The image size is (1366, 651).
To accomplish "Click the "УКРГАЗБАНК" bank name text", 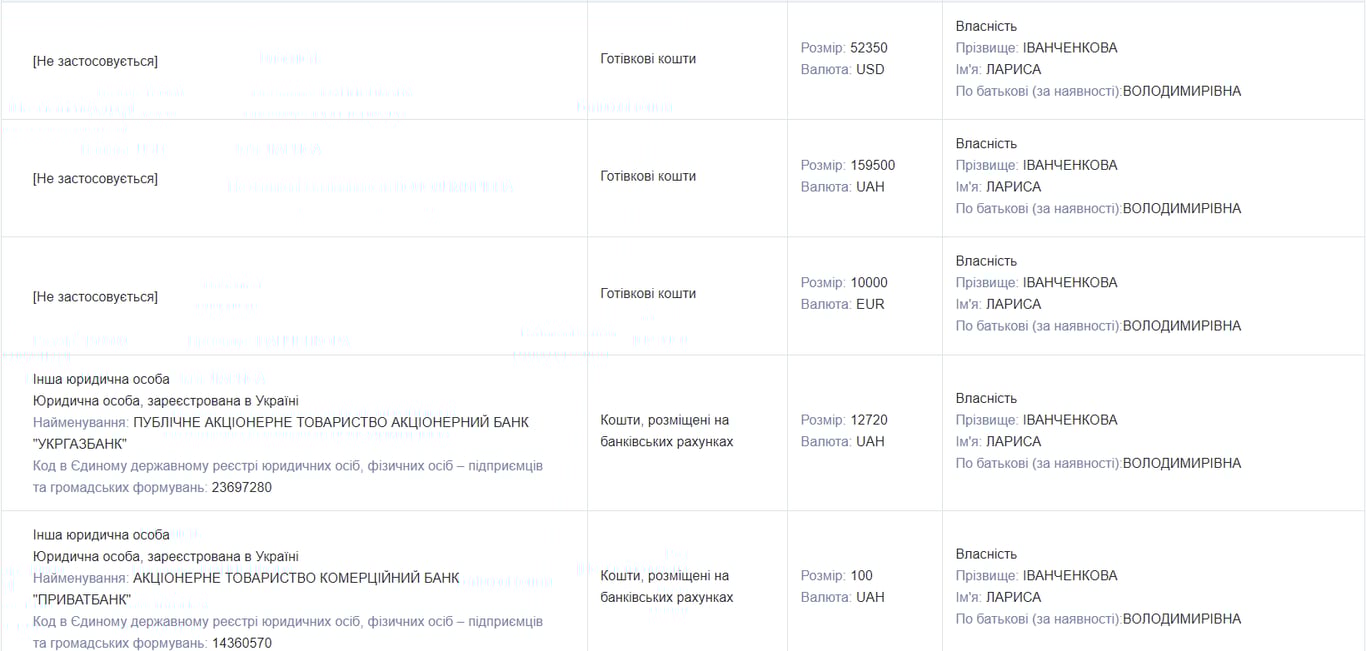I will pos(80,444).
